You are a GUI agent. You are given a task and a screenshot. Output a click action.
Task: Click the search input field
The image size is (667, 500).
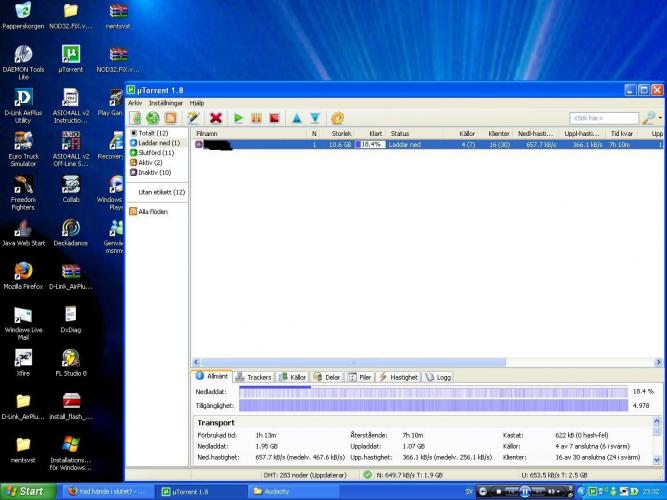coord(603,118)
